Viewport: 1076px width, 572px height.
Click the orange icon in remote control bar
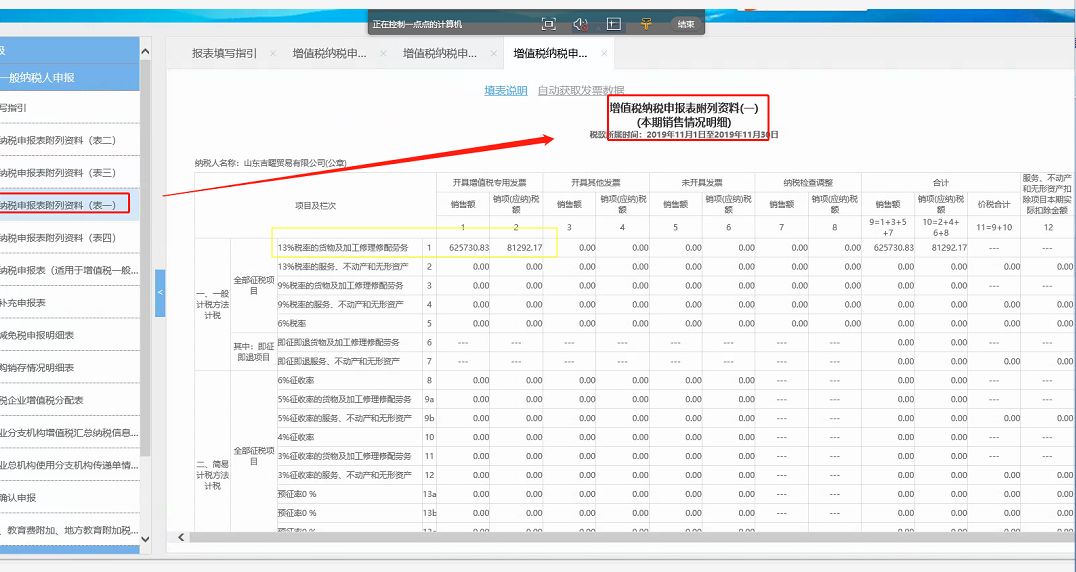[646, 23]
